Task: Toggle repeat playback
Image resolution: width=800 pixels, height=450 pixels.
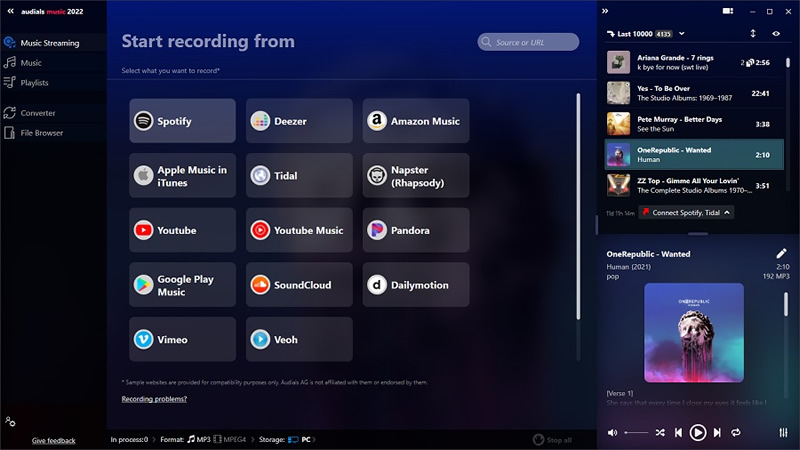Action: click(x=736, y=433)
